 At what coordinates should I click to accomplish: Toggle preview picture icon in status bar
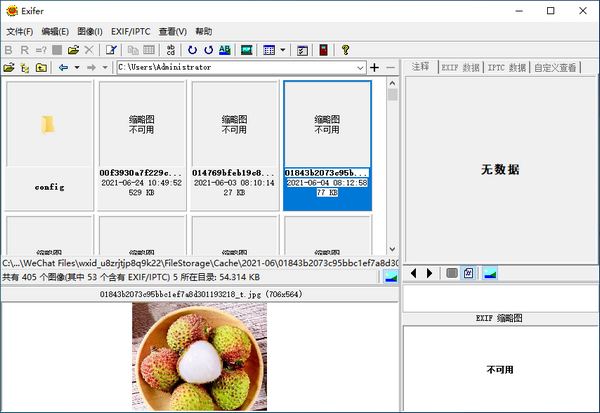(x=391, y=277)
